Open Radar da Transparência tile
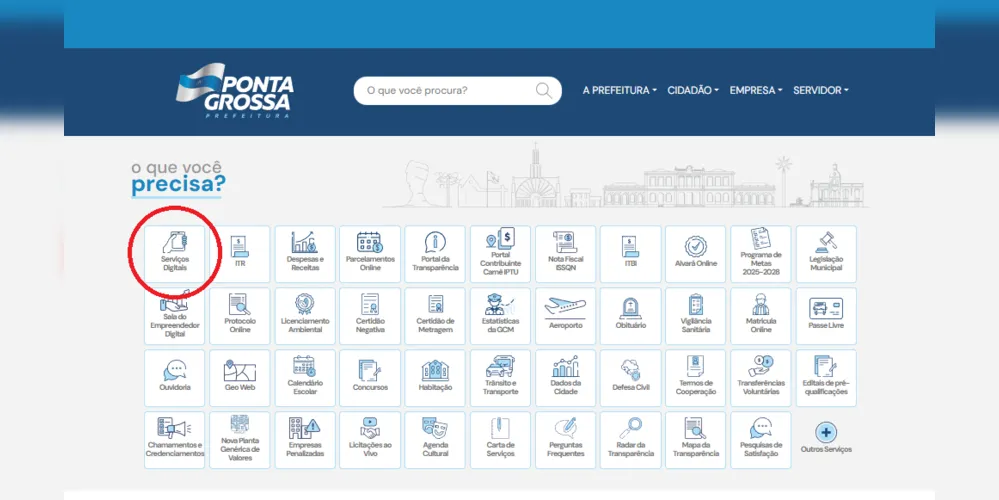The width and height of the screenshot is (999, 500). click(x=630, y=439)
